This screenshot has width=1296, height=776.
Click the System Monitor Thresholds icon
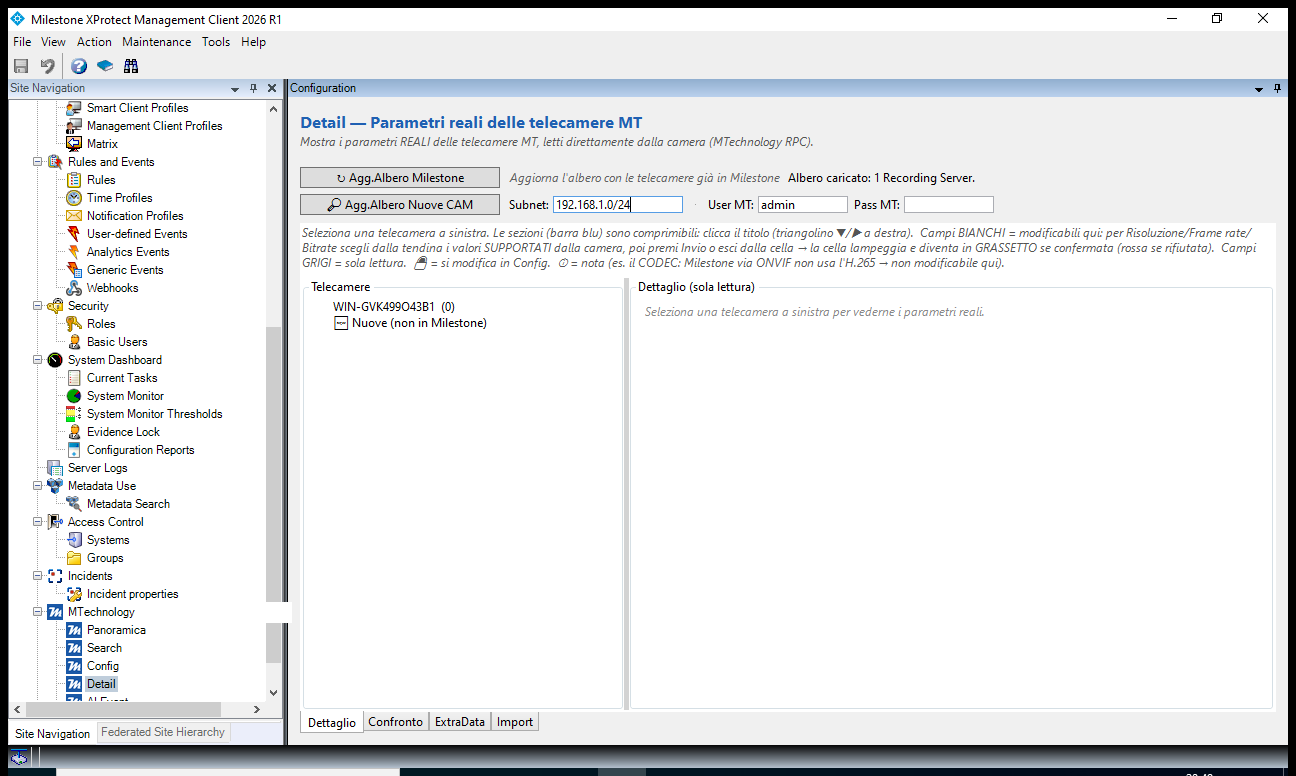point(74,414)
